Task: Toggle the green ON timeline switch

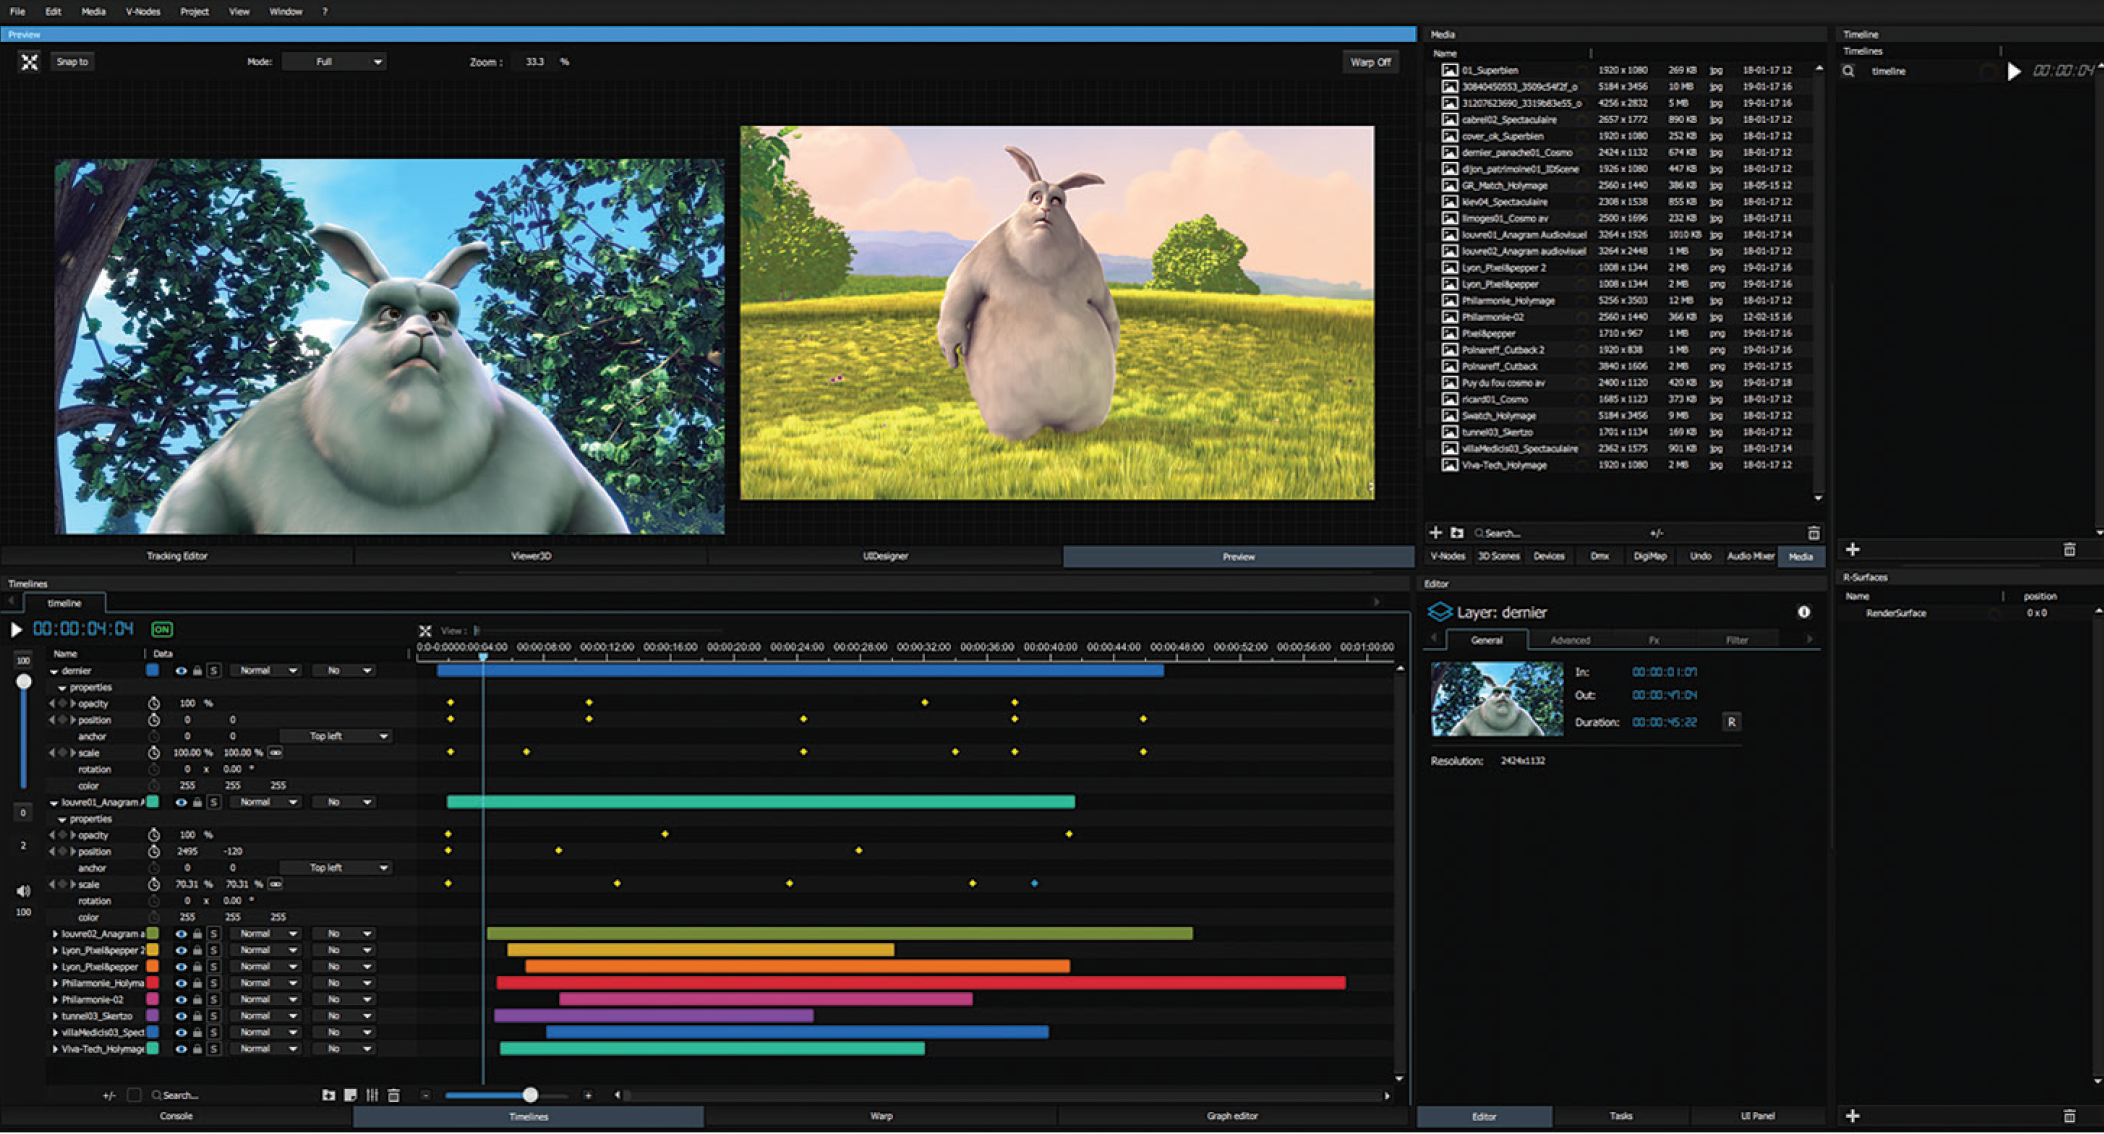Action: click(x=162, y=629)
